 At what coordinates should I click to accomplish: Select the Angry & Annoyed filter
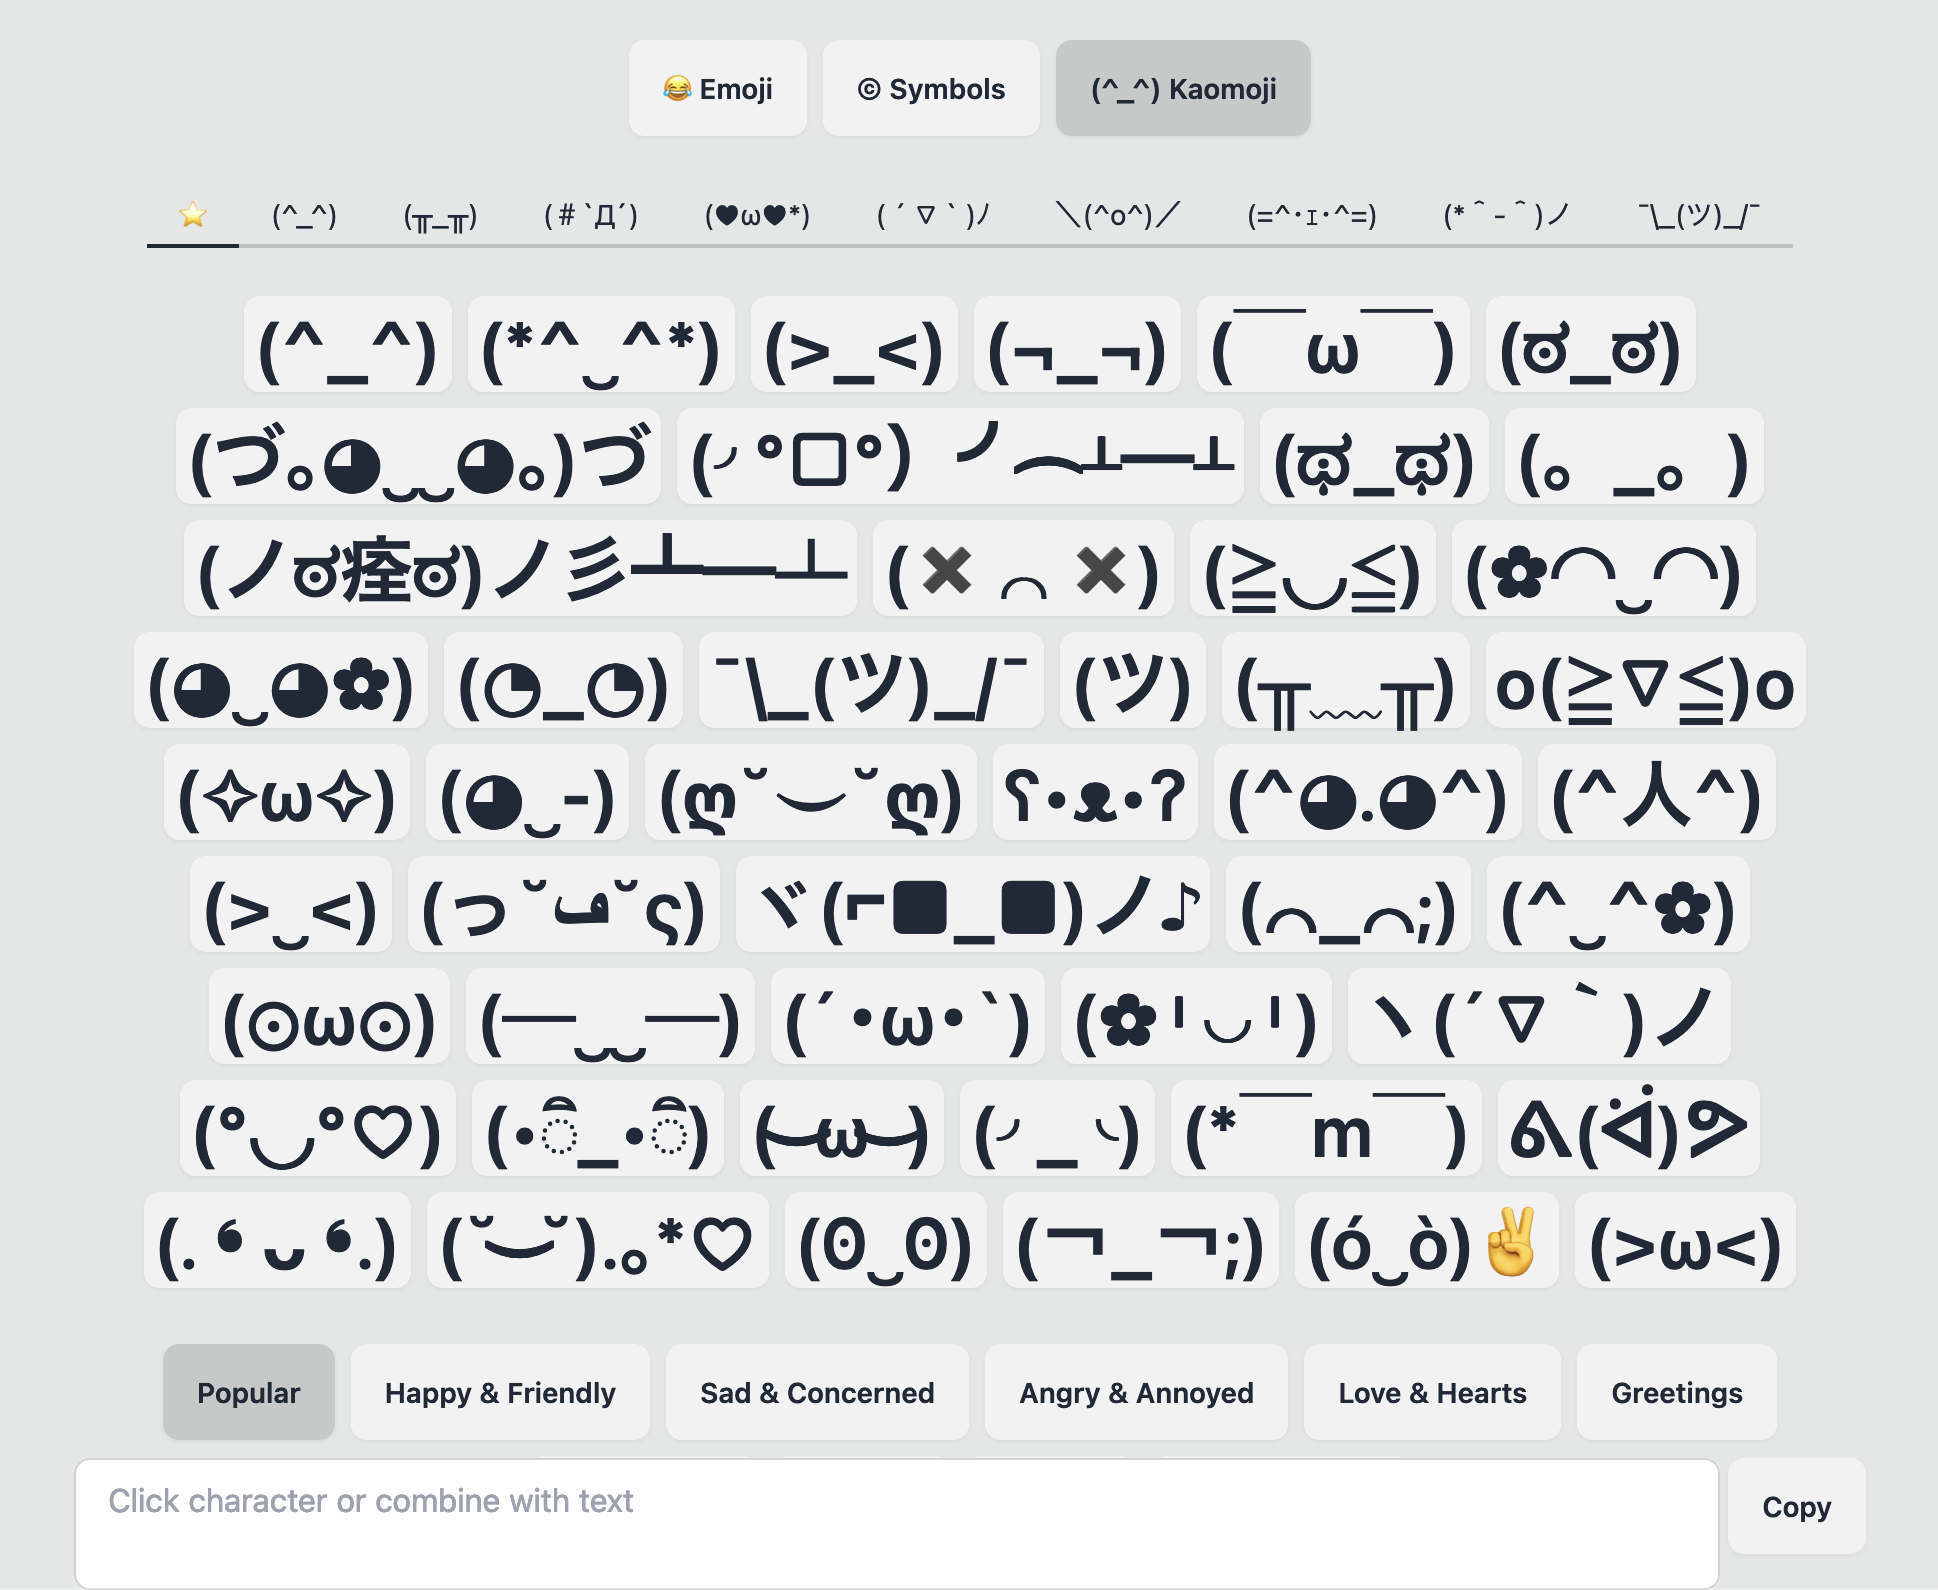(x=1136, y=1392)
